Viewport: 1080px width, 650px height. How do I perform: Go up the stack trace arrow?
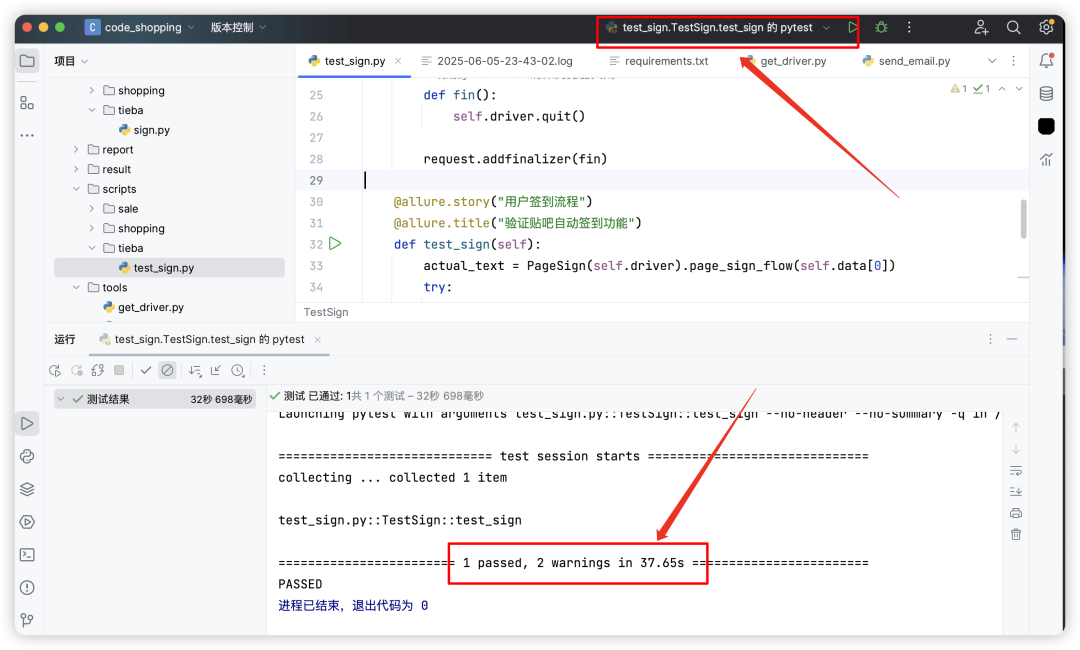click(x=1016, y=428)
